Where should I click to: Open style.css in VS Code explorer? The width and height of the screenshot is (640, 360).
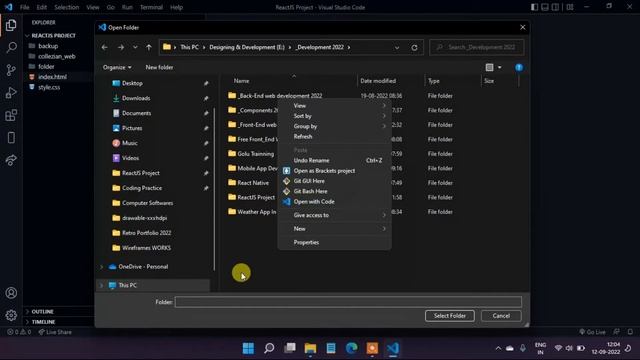[49, 87]
